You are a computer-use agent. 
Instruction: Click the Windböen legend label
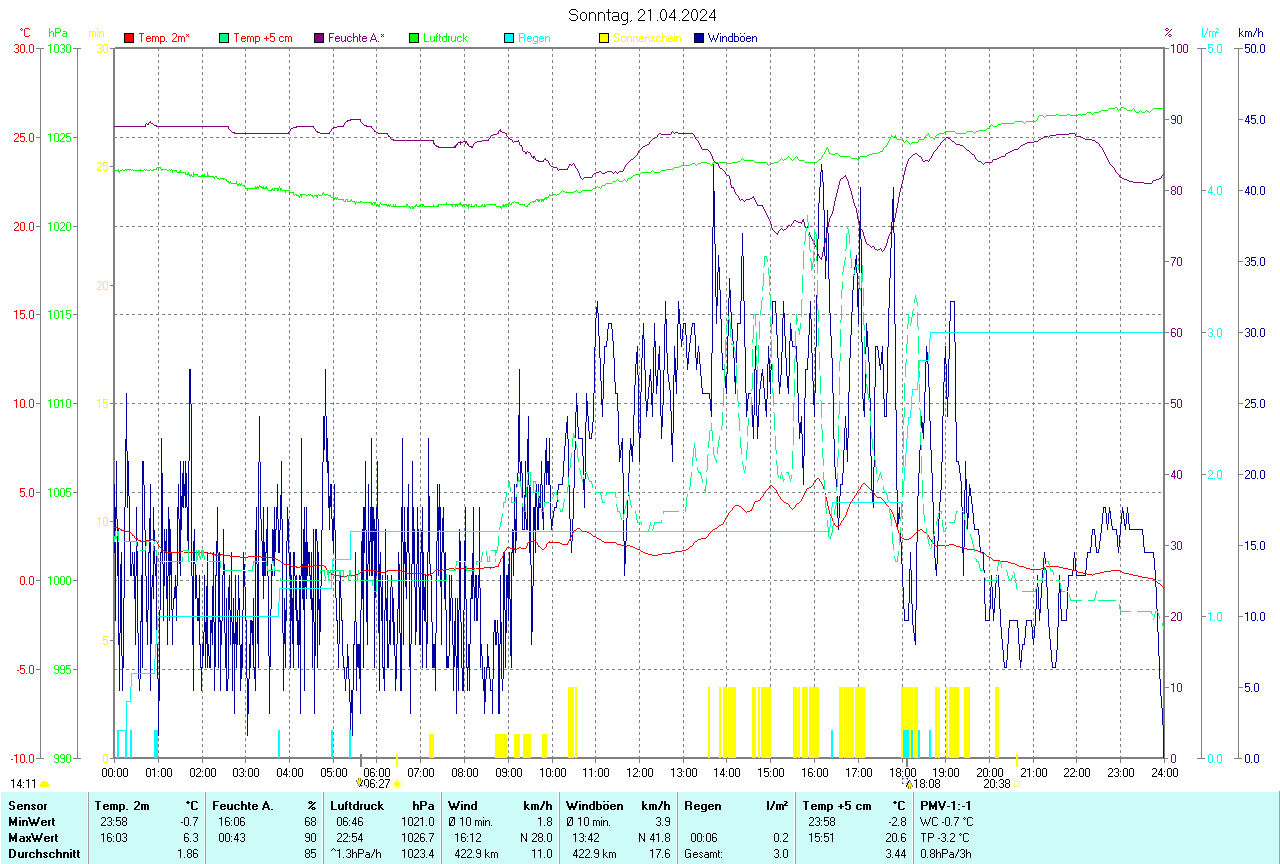732,38
